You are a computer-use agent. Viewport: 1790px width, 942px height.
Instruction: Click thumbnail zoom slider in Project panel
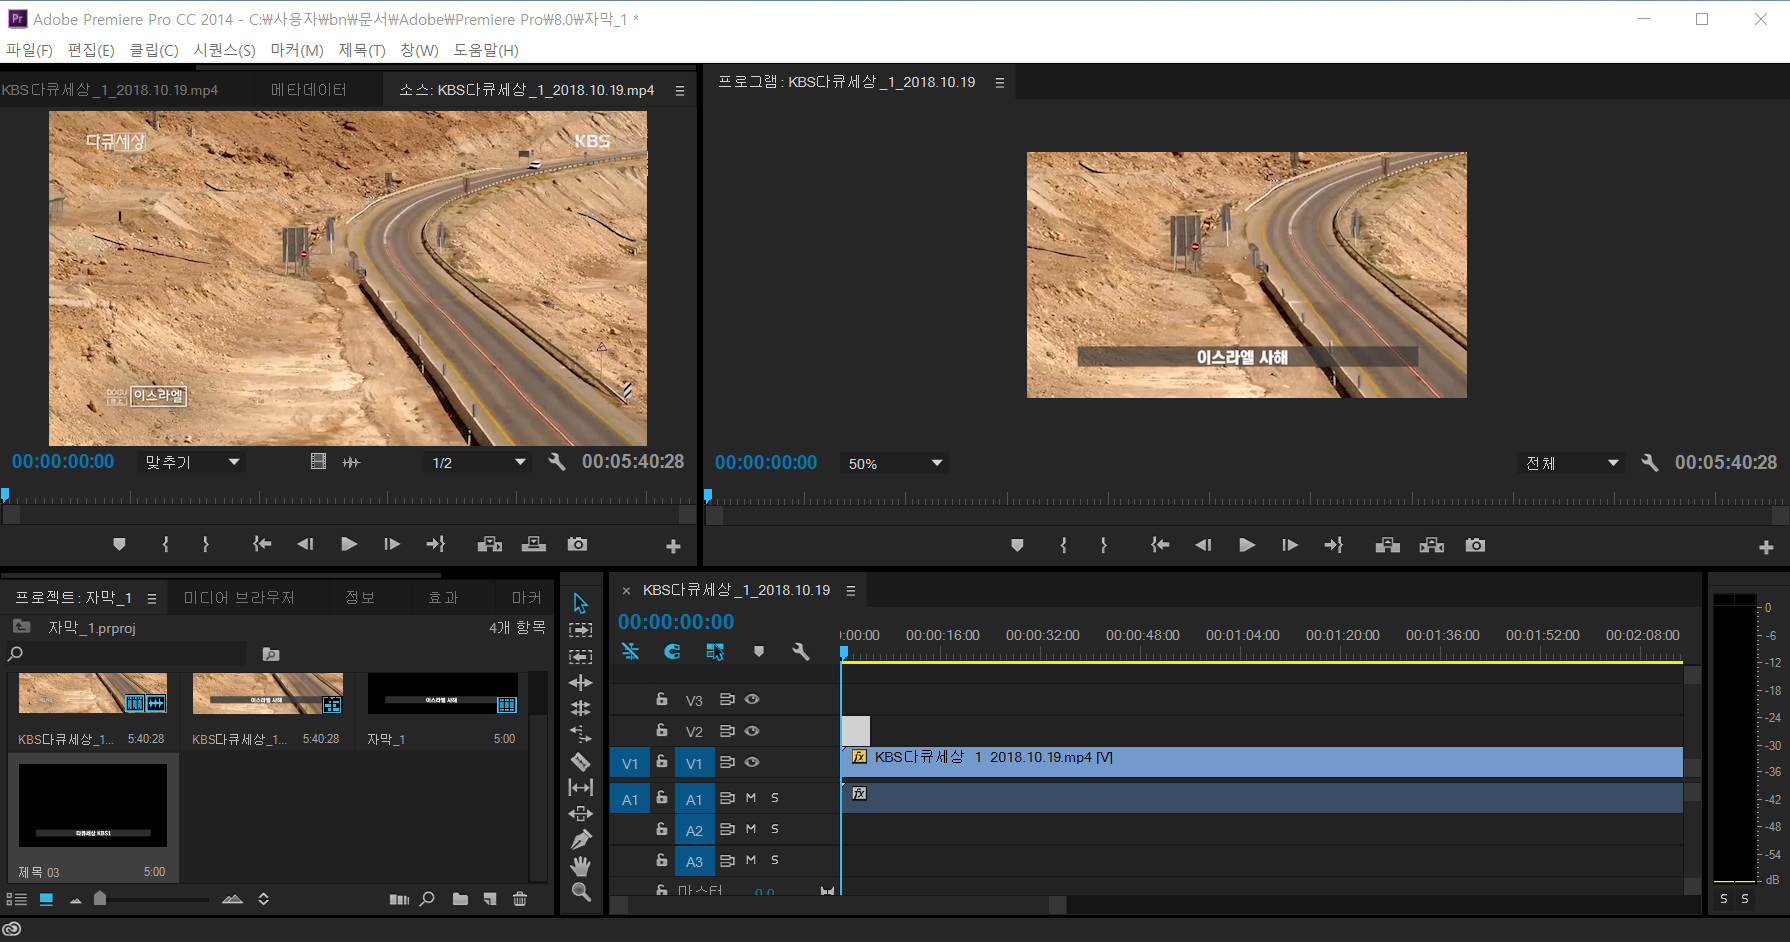point(100,899)
